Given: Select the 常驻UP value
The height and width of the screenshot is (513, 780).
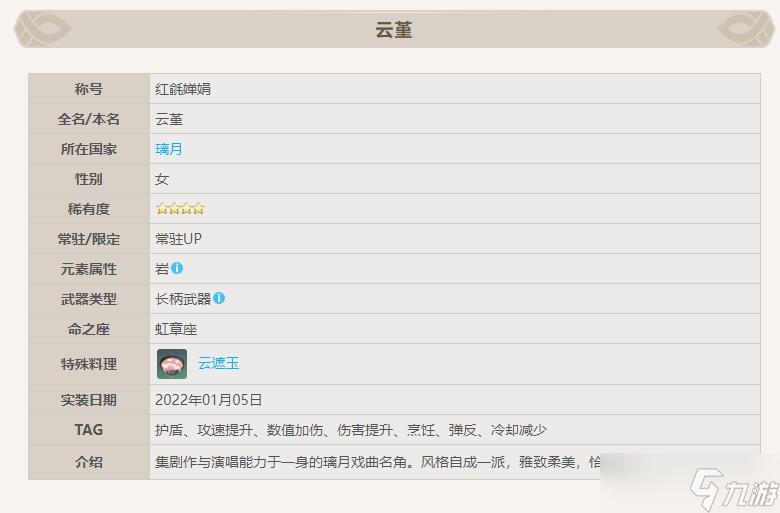Looking at the screenshot, I should point(178,239).
